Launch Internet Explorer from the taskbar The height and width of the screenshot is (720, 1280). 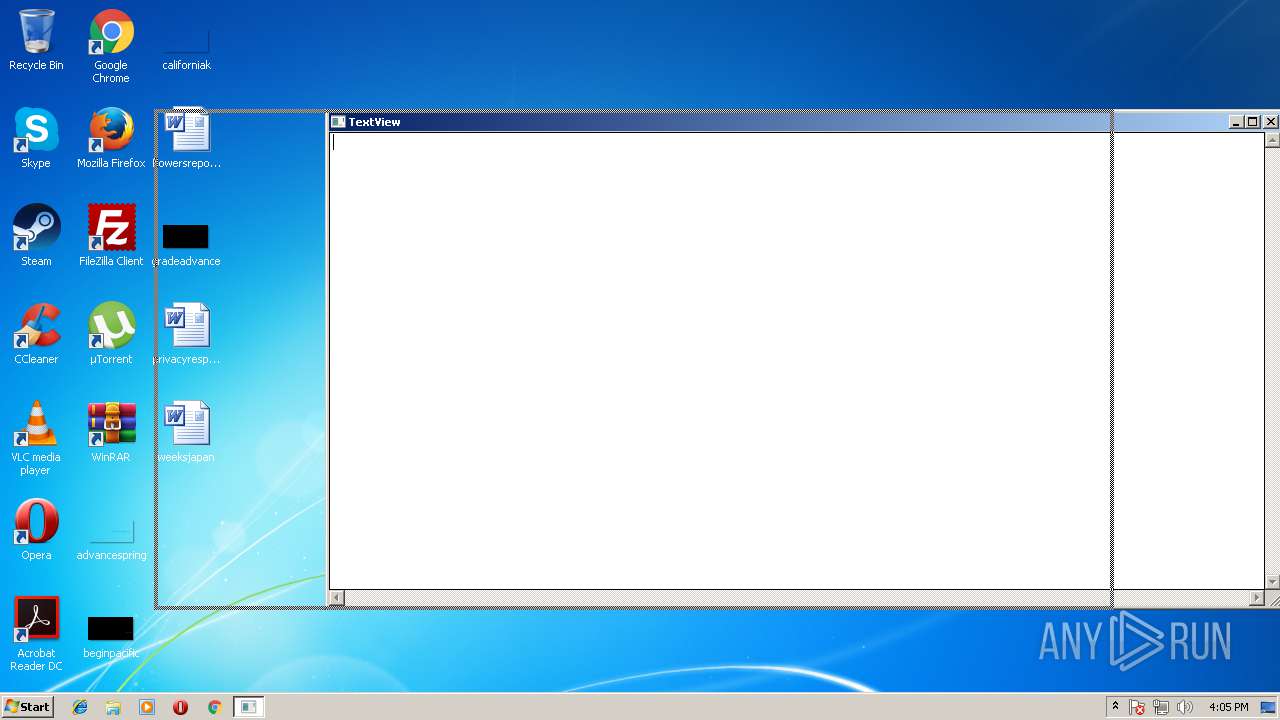coord(80,707)
